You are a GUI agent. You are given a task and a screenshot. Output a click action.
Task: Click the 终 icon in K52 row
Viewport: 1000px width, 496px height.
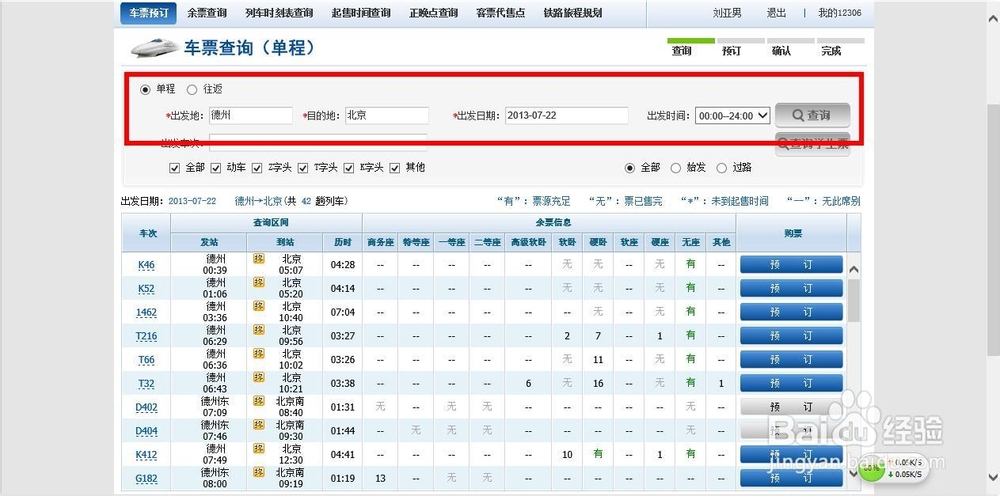point(258,282)
